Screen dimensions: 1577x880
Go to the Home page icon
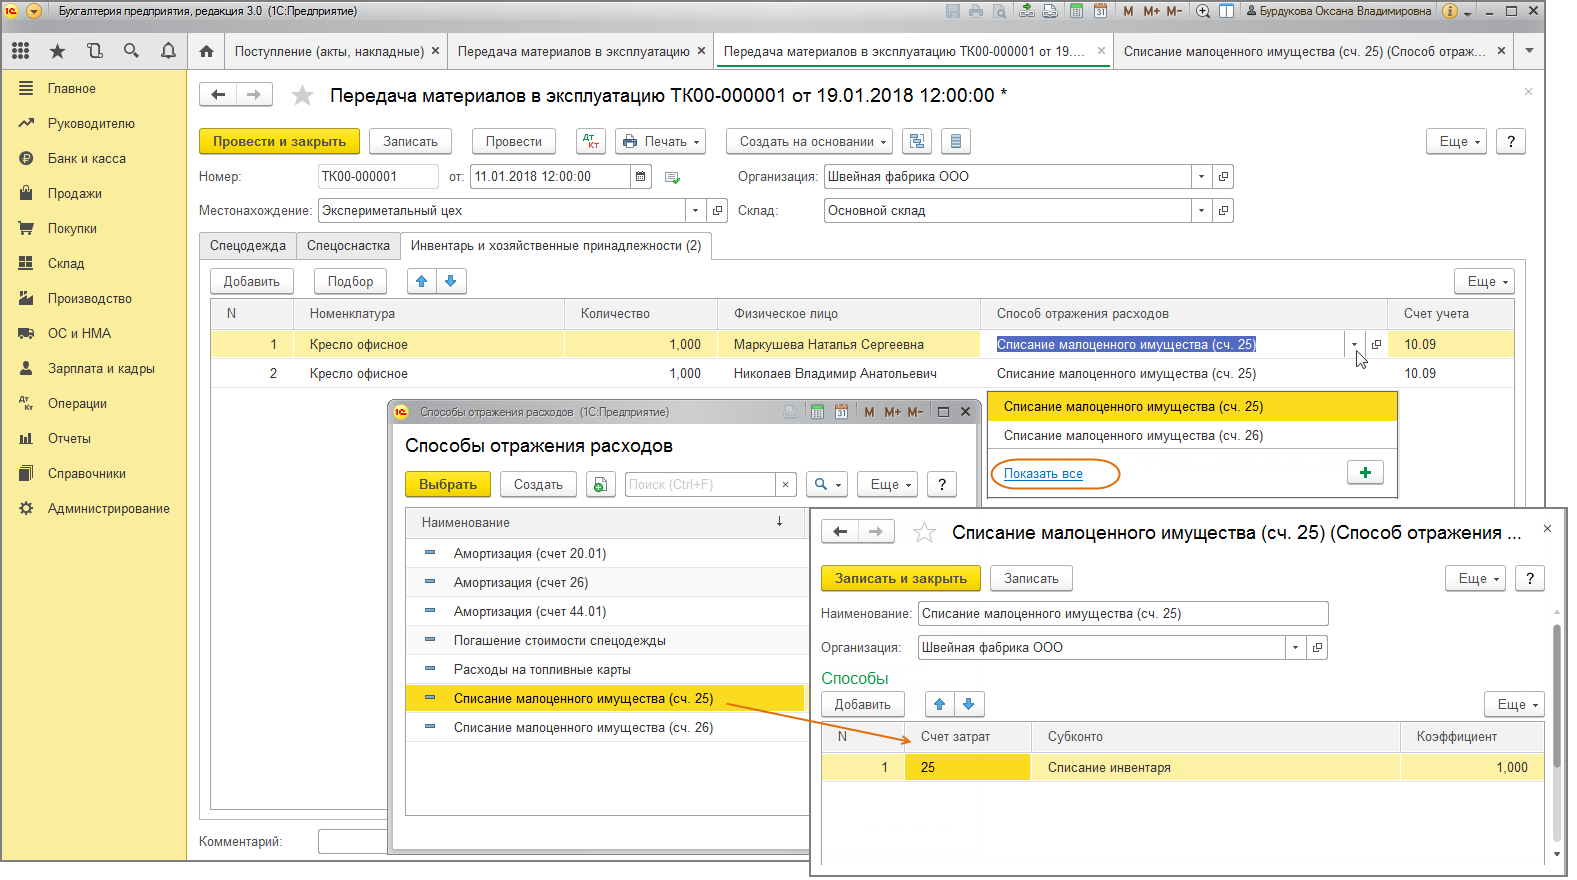206,51
